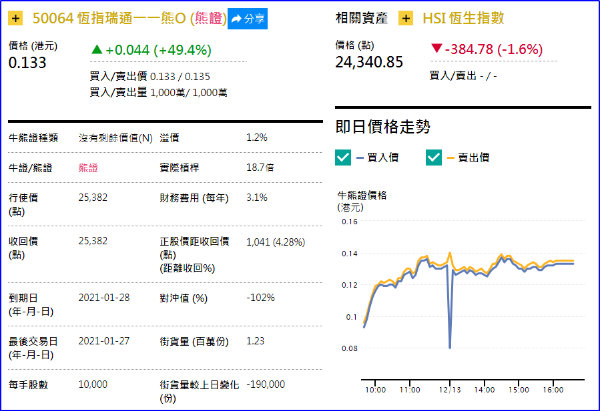This screenshot has width=600, height=411.
Task: Select the change value +0.044 (+49.4%)
Action: tap(158, 50)
